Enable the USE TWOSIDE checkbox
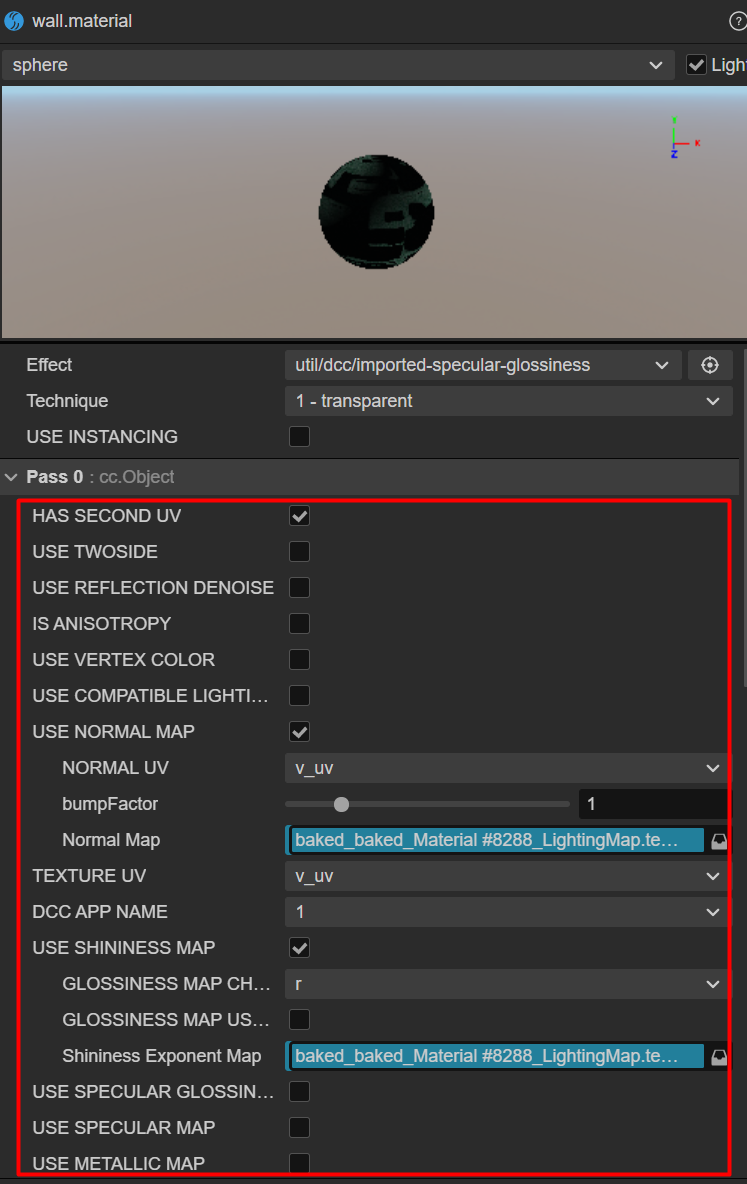 pos(299,552)
